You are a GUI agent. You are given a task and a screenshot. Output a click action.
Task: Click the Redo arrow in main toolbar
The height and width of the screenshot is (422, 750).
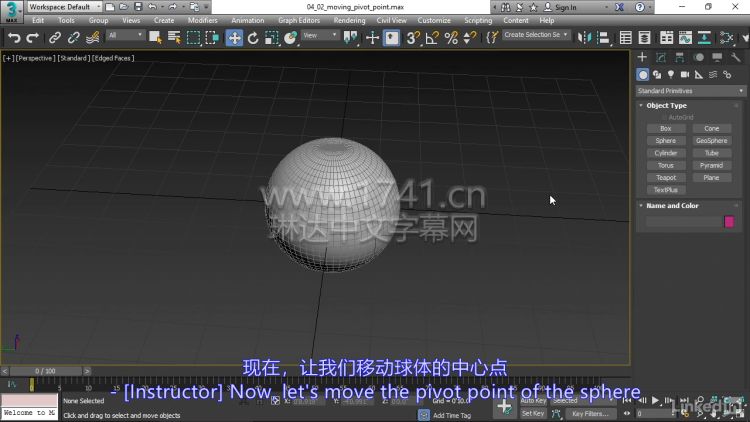[x=33, y=38]
